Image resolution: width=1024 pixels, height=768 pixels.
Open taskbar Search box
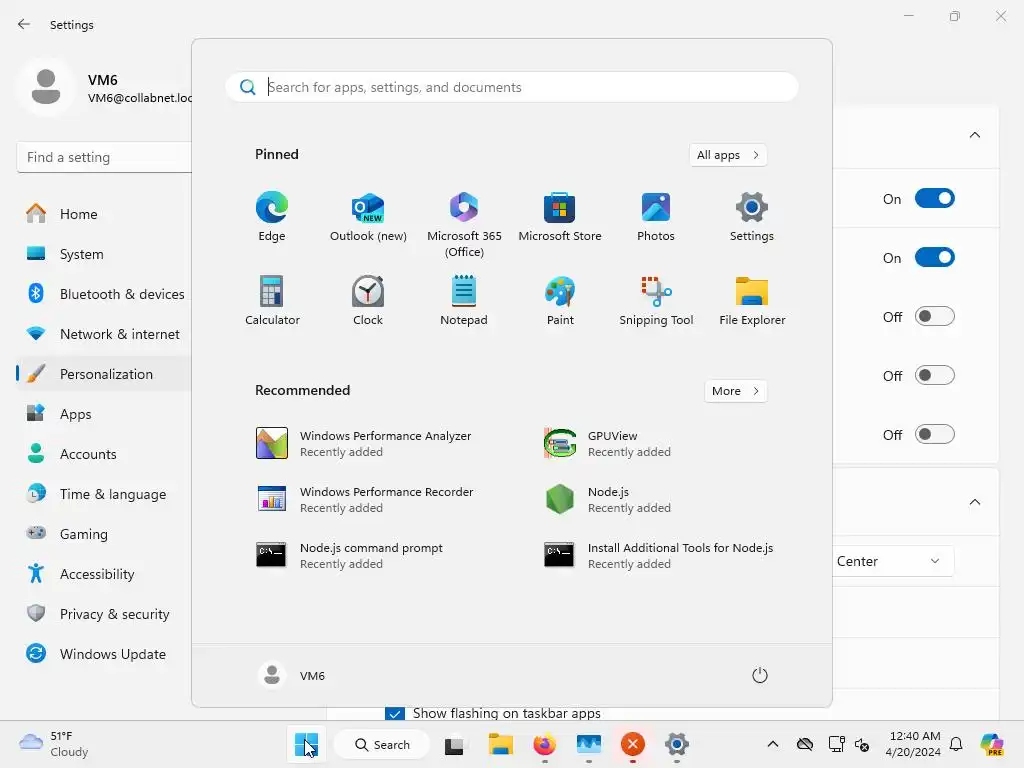(x=382, y=744)
